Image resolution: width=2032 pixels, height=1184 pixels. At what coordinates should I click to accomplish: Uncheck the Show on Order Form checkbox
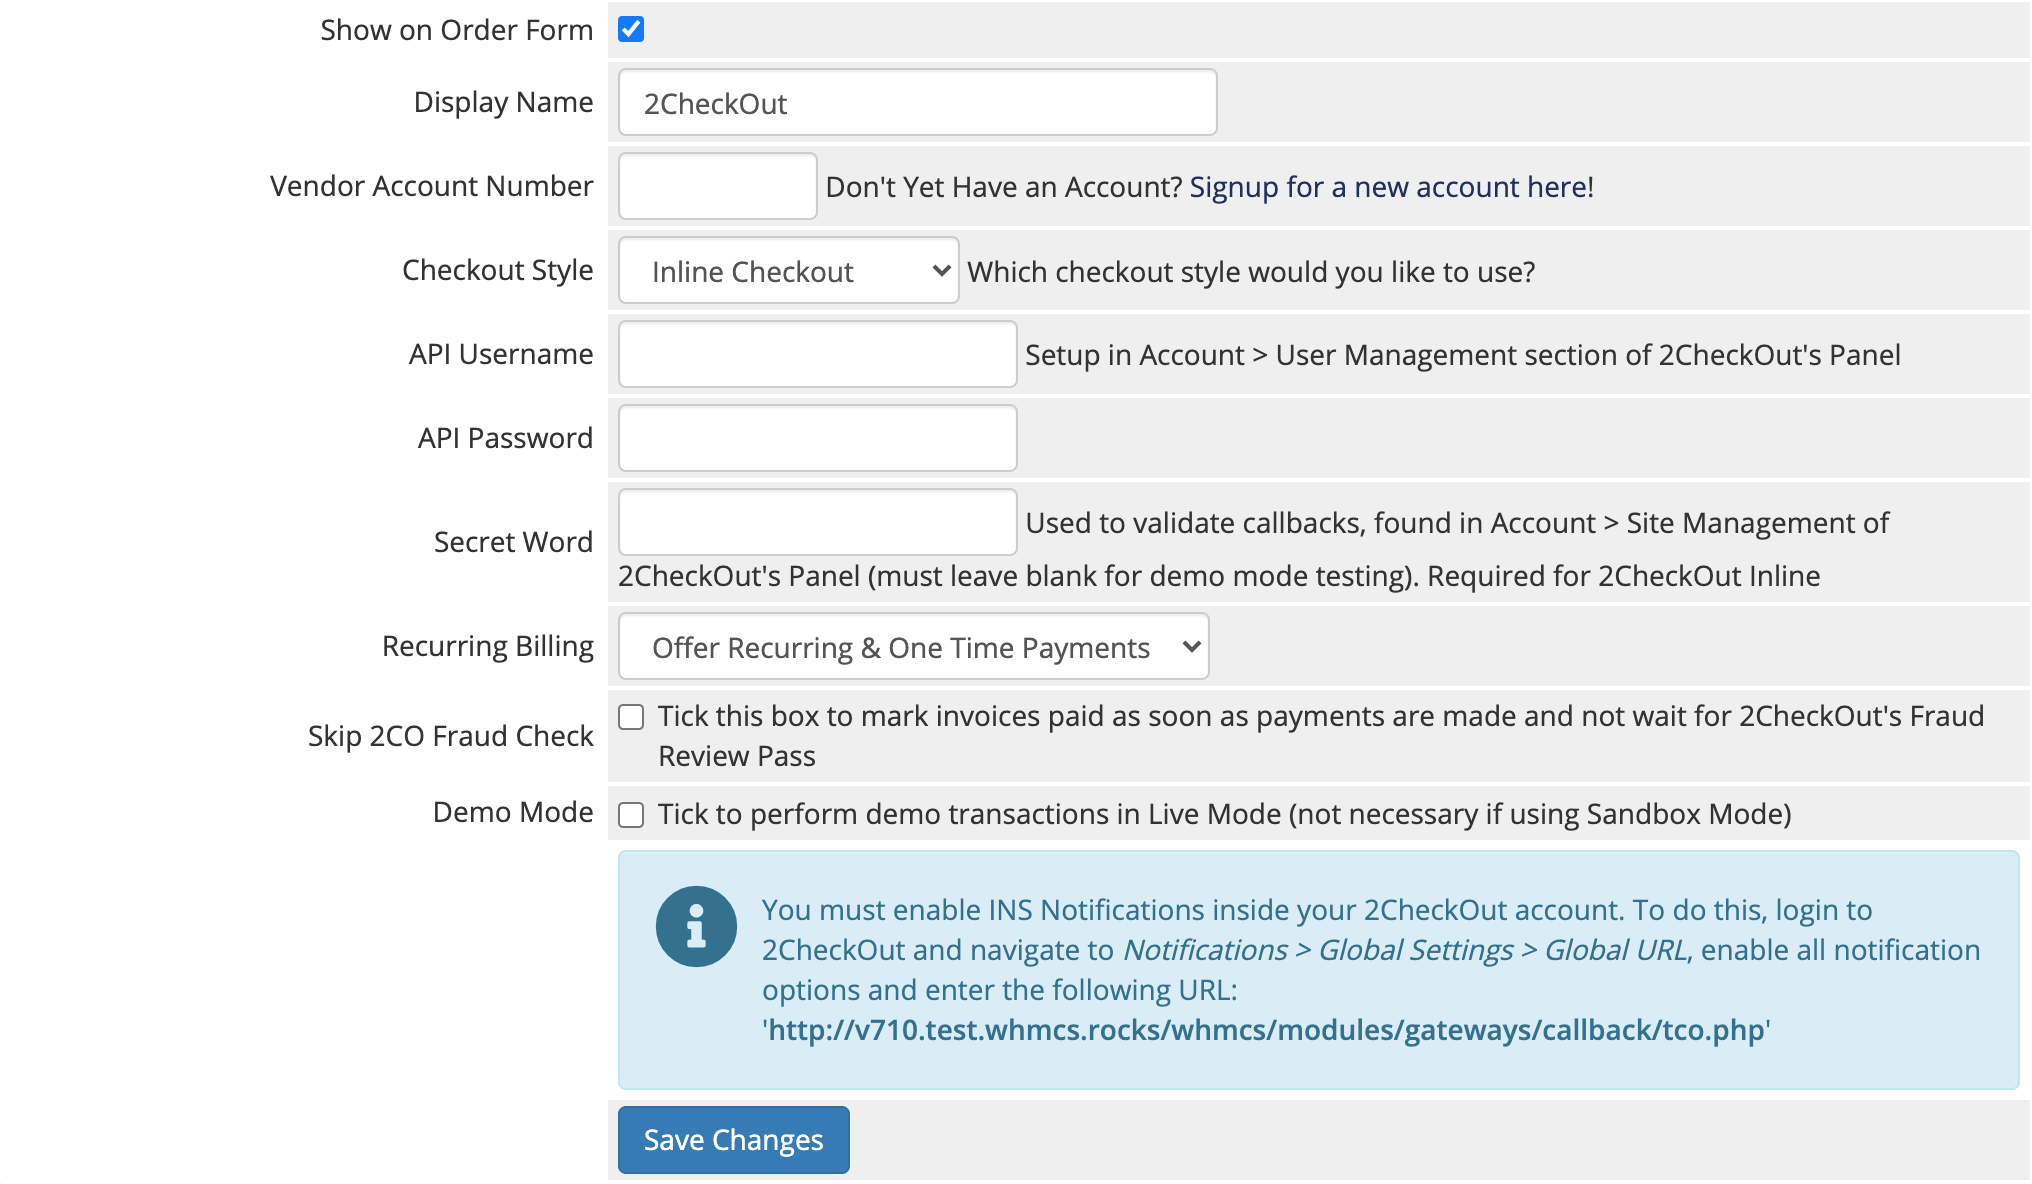(631, 30)
